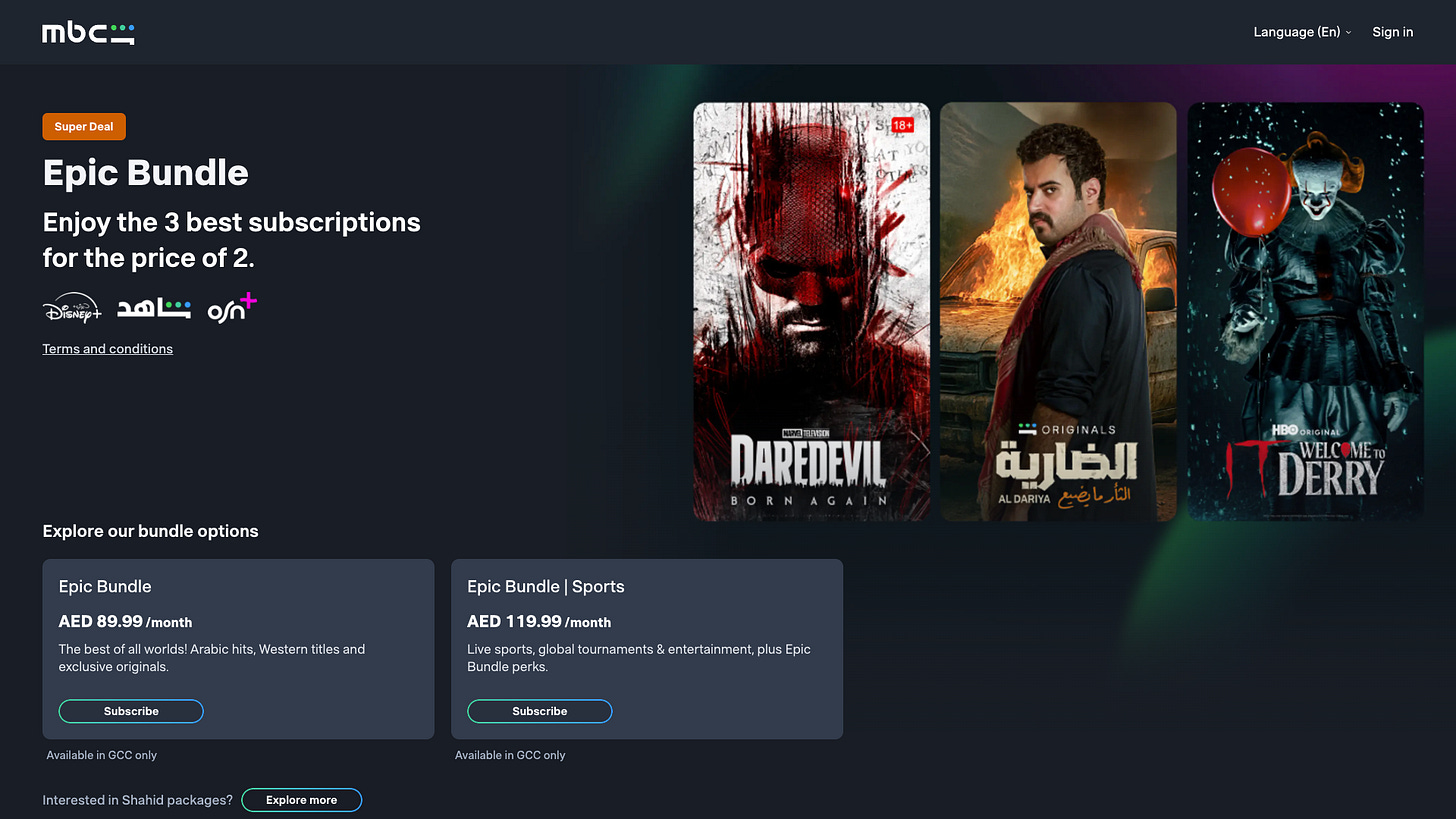Image resolution: width=1456 pixels, height=819 pixels.
Task: Open the Terms and conditions link
Action: pyautogui.click(x=107, y=349)
